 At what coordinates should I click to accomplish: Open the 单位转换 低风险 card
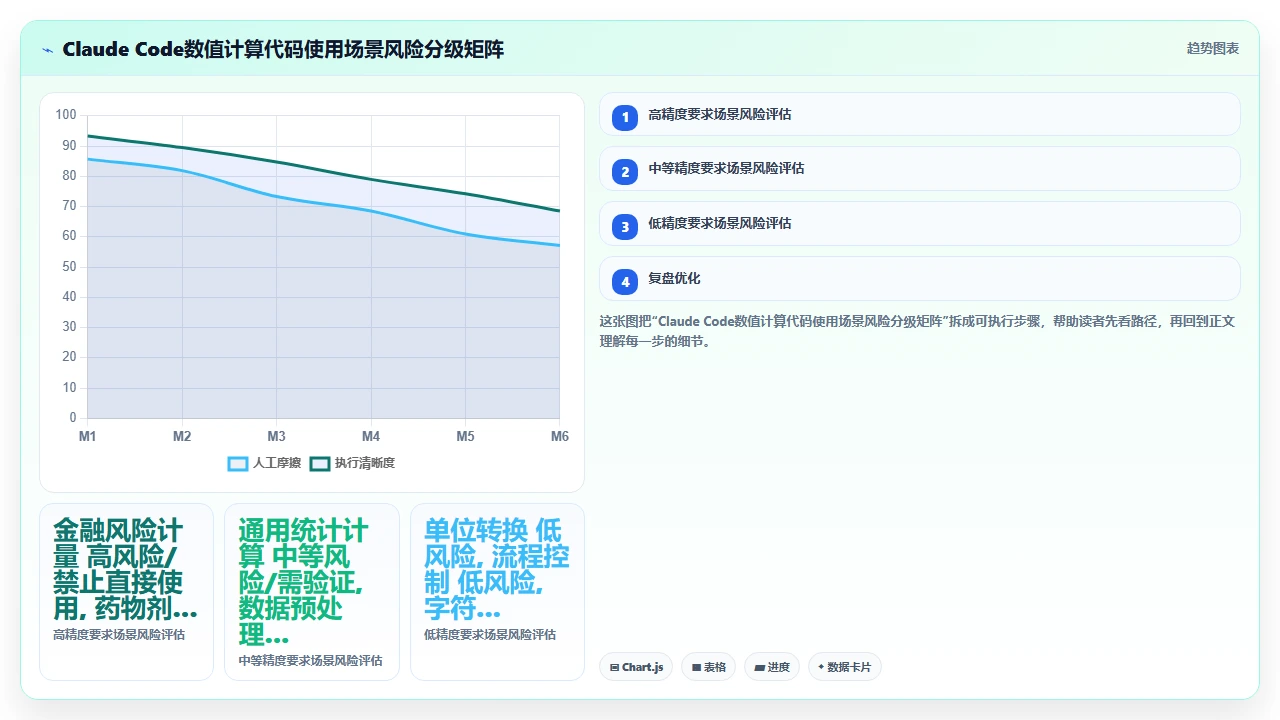497,592
